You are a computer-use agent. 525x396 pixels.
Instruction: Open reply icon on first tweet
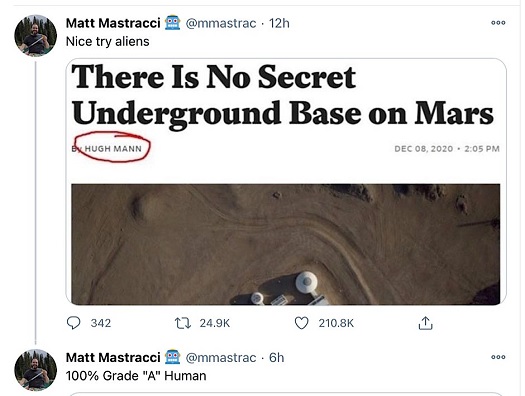[73, 323]
